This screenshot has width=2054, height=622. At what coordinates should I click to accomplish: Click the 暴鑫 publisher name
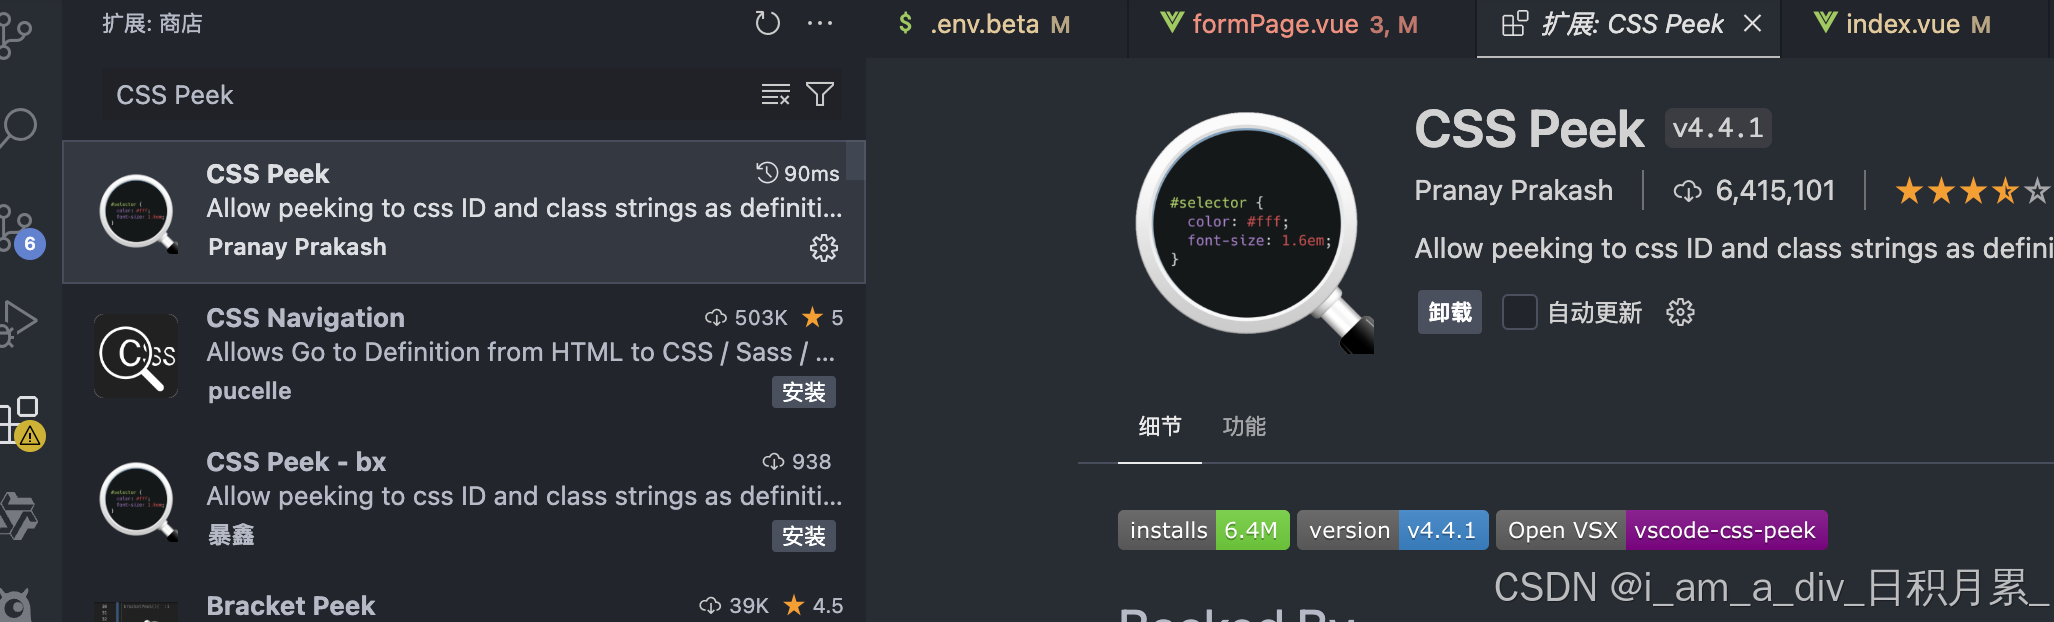[x=231, y=535]
